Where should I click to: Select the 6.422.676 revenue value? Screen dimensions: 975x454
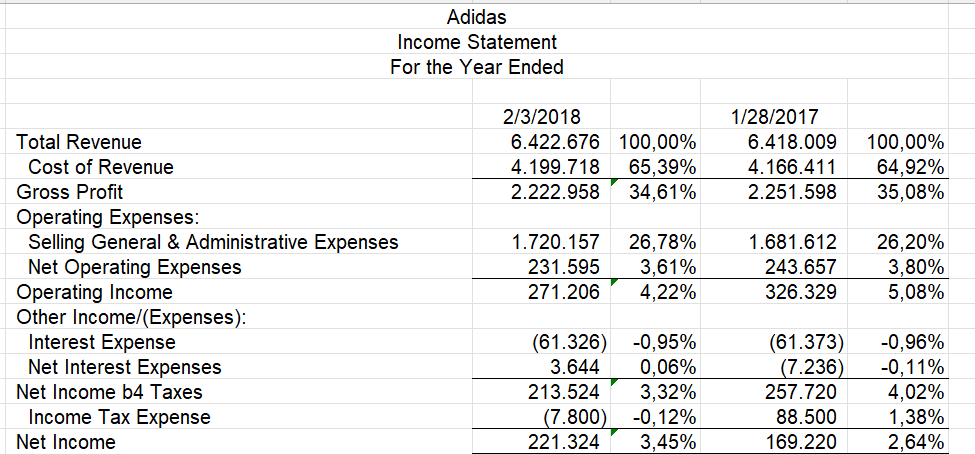pos(555,142)
